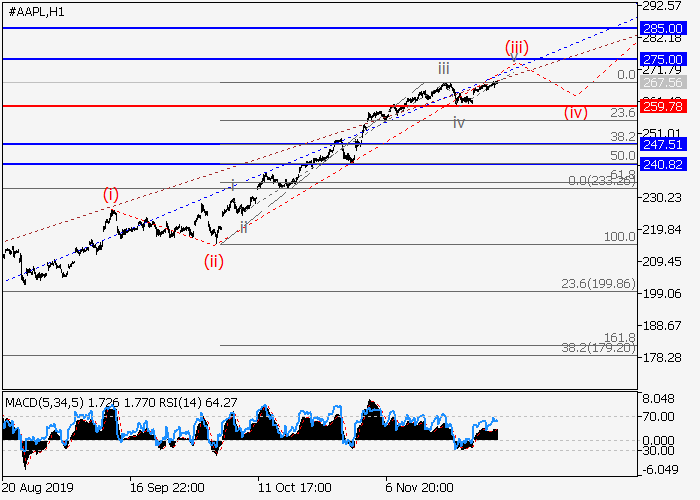Click the 240.82 blue price label
Image resolution: width=700 pixels, height=500 pixels.
pyautogui.click(x=663, y=164)
